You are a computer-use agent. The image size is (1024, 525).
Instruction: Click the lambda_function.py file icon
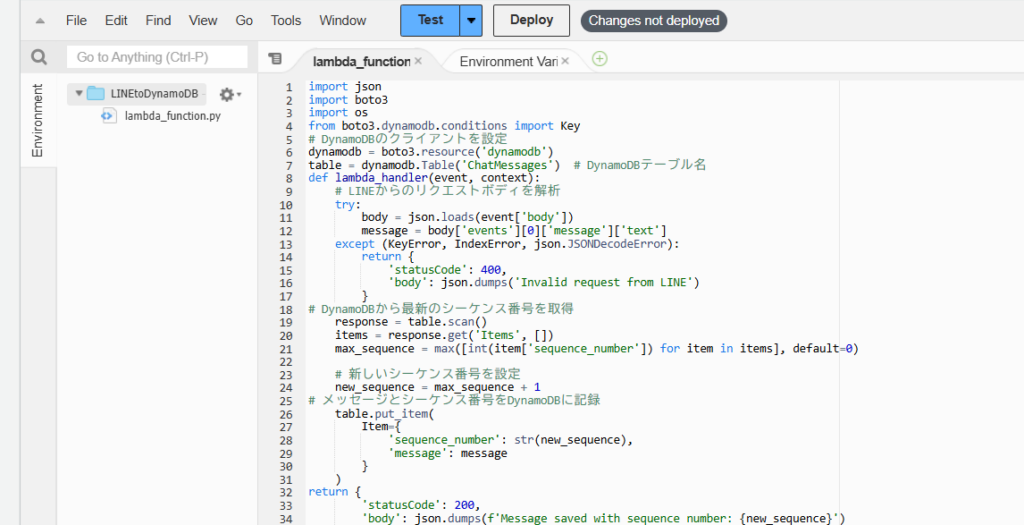[108, 116]
